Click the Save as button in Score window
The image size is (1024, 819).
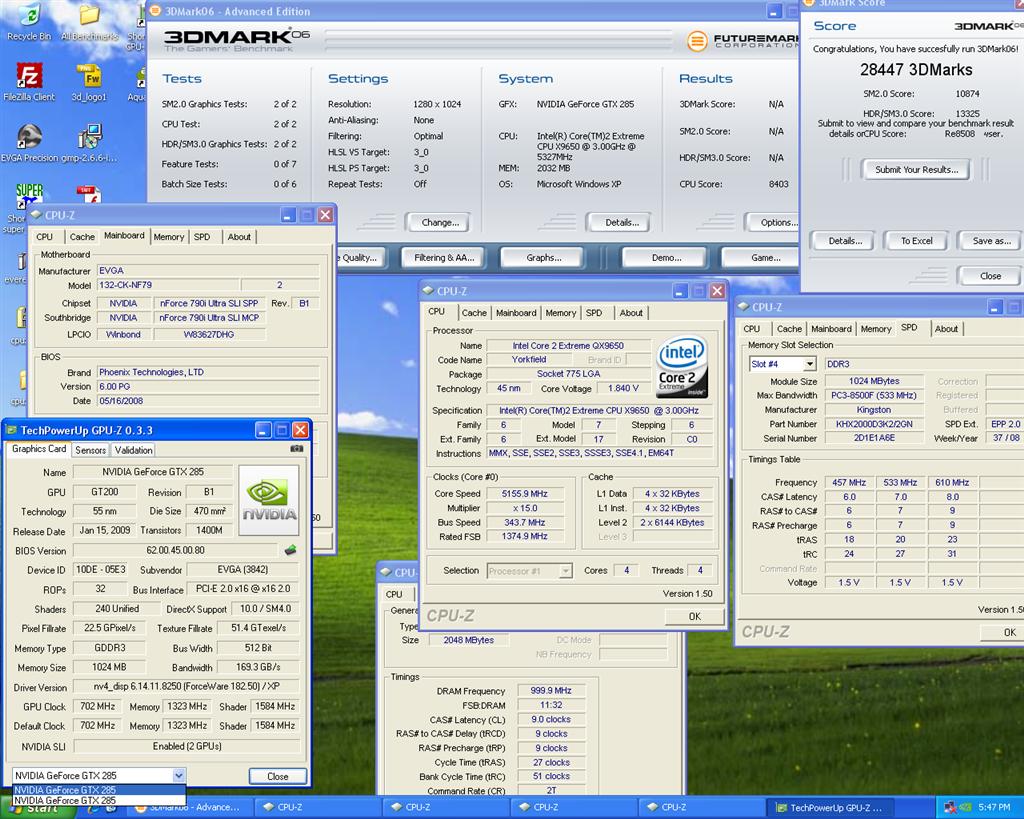(x=990, y=241)
